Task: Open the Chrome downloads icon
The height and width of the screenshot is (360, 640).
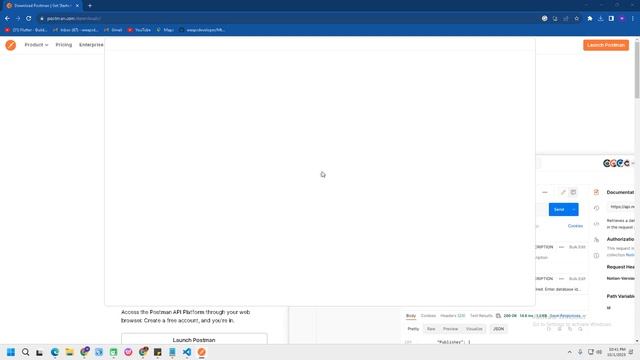Action: [600, 18]
